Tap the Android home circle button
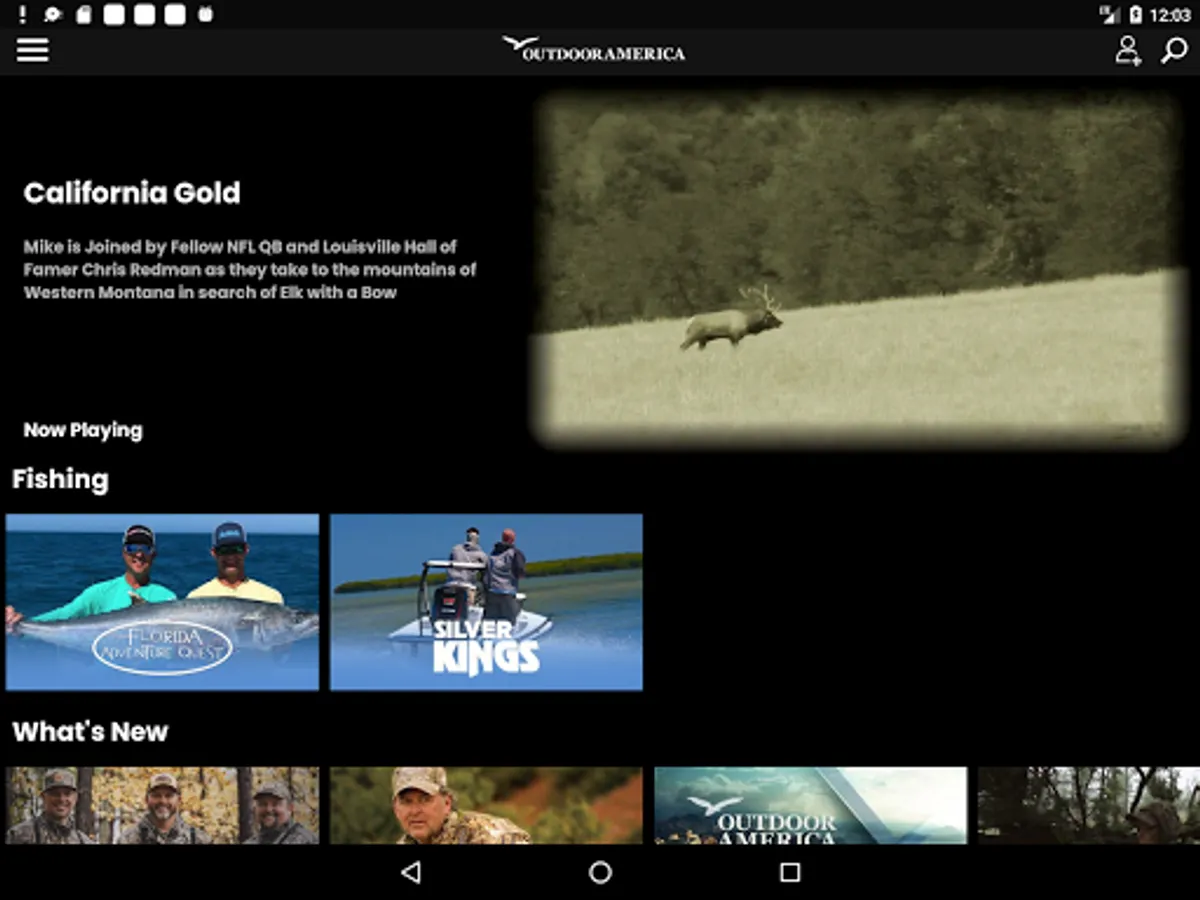 600,872
